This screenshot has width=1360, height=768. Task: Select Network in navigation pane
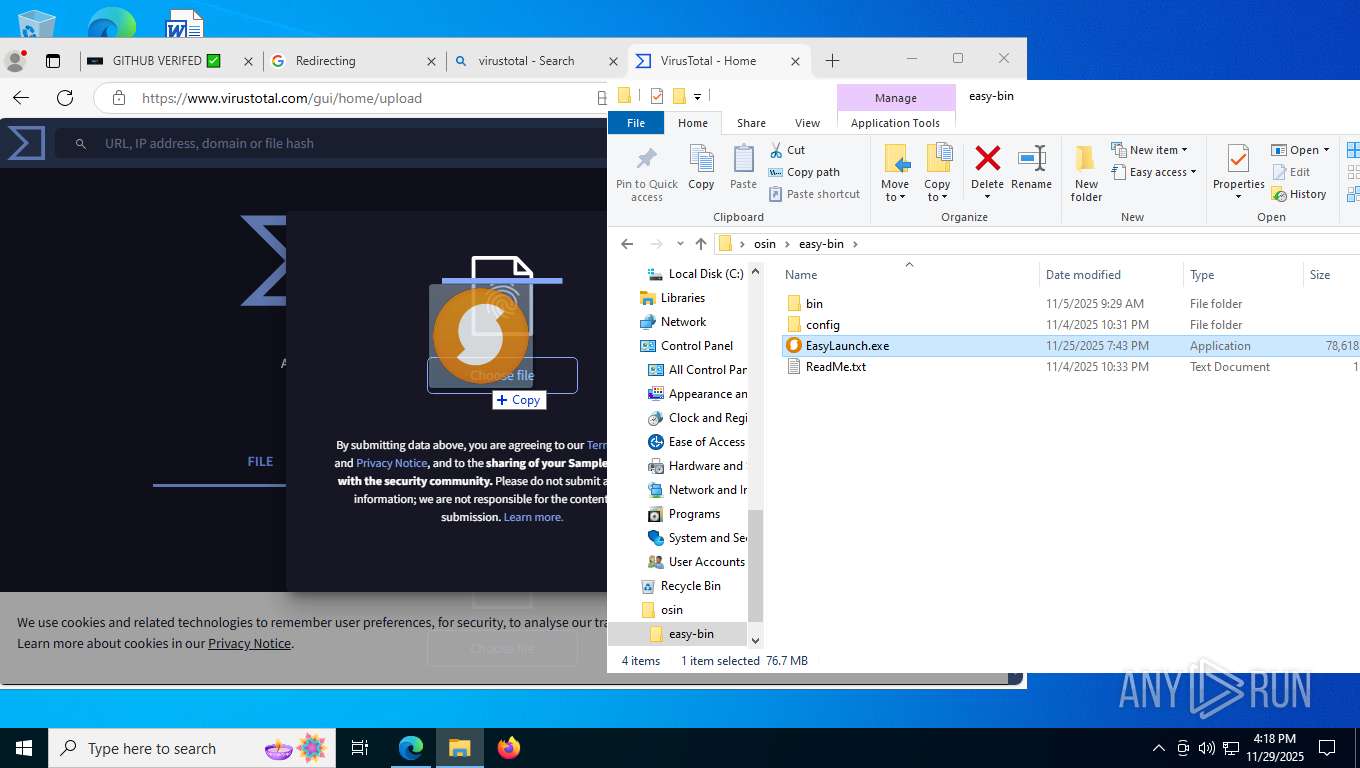[683, 322]
